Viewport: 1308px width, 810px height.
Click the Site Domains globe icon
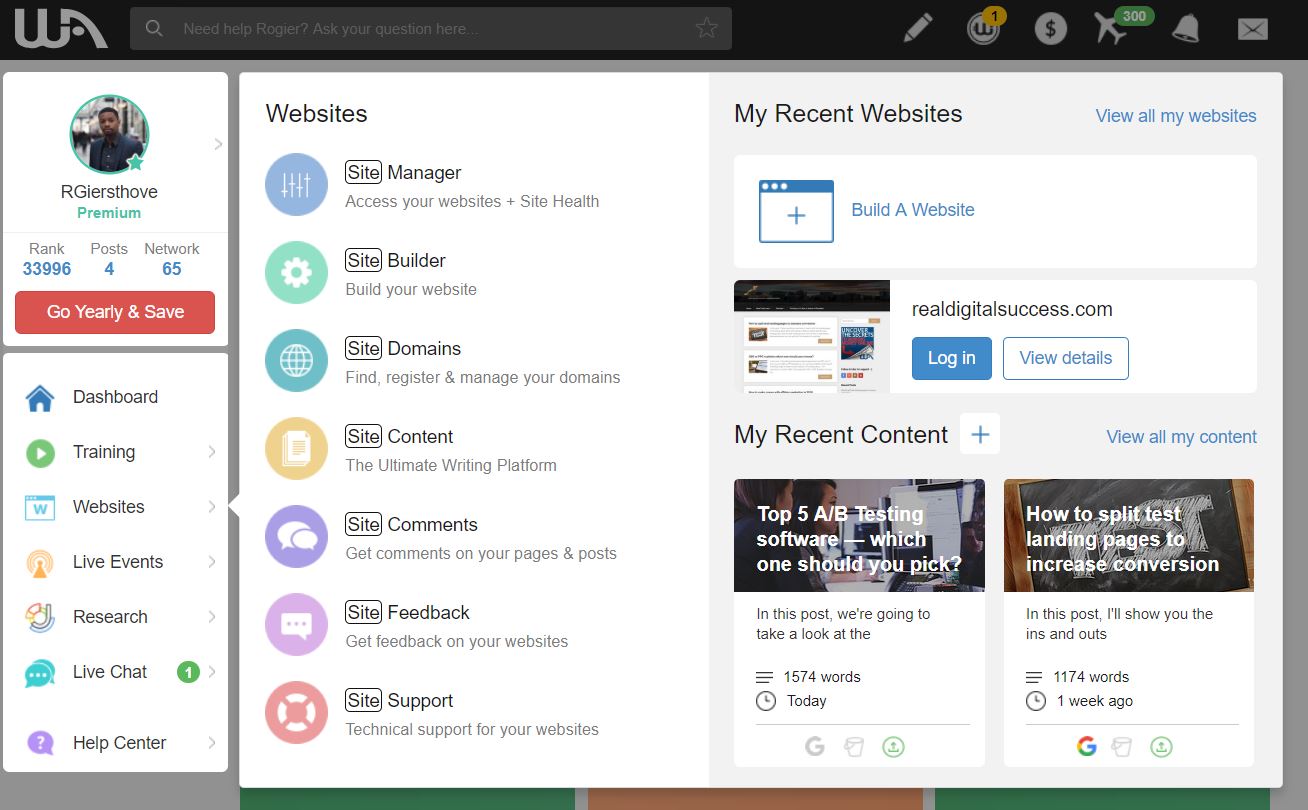[x=296, y=361]
